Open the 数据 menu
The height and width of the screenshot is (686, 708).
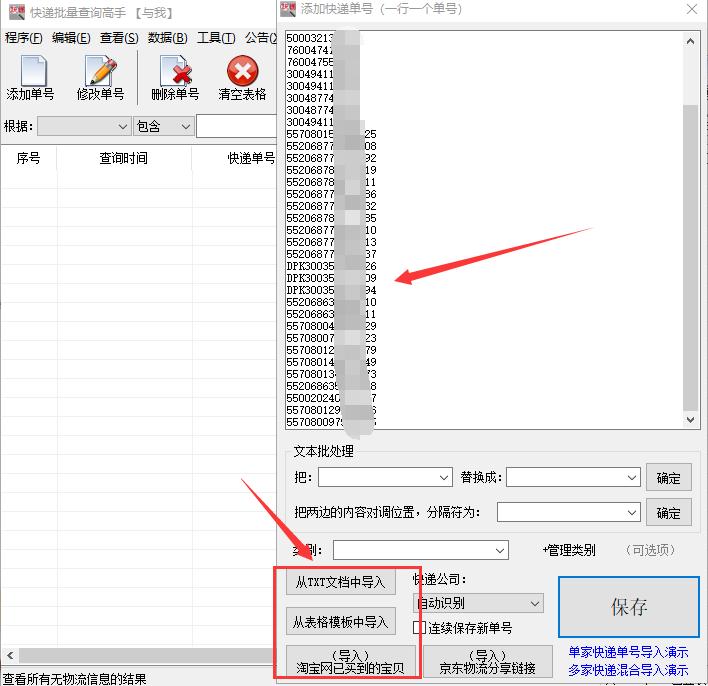click(167, 38)
